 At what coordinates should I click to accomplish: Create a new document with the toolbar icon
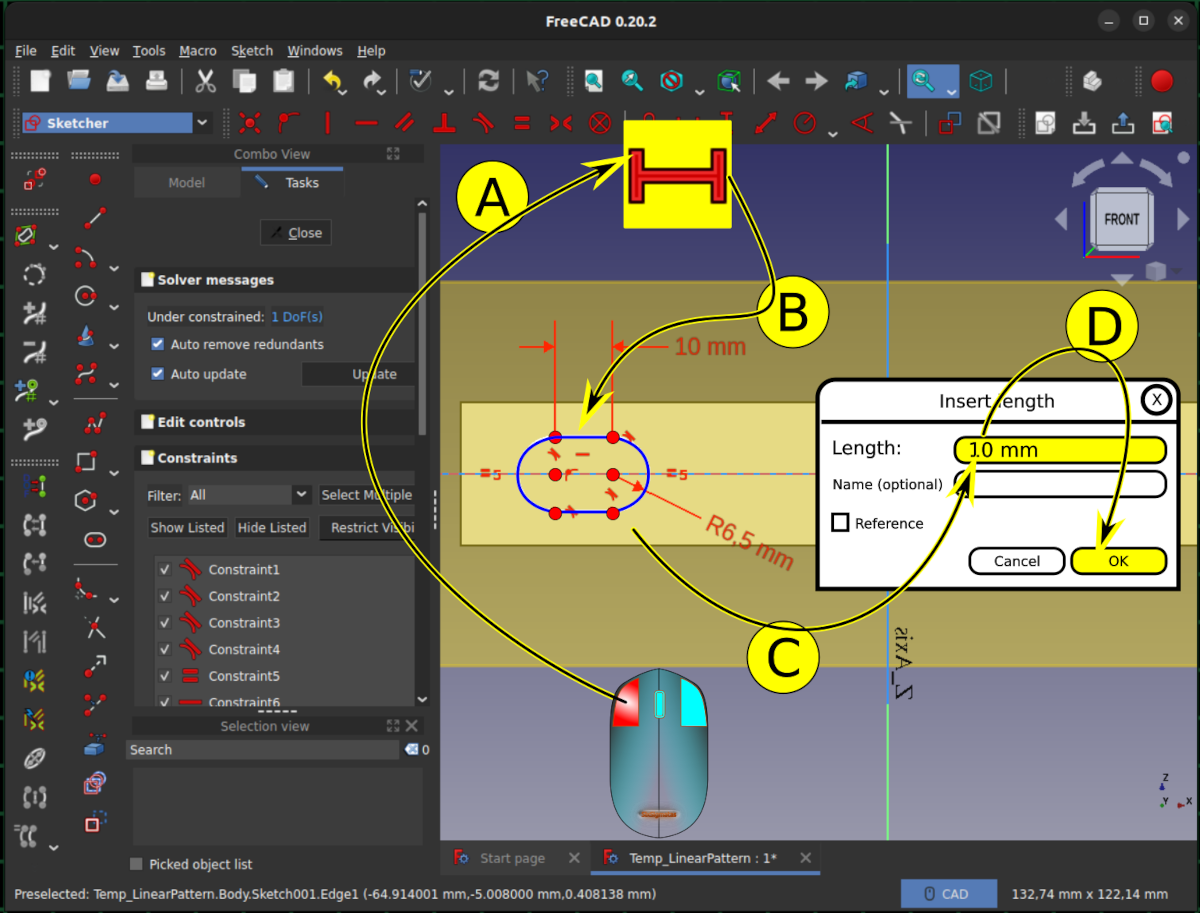[x=40, y=81]
